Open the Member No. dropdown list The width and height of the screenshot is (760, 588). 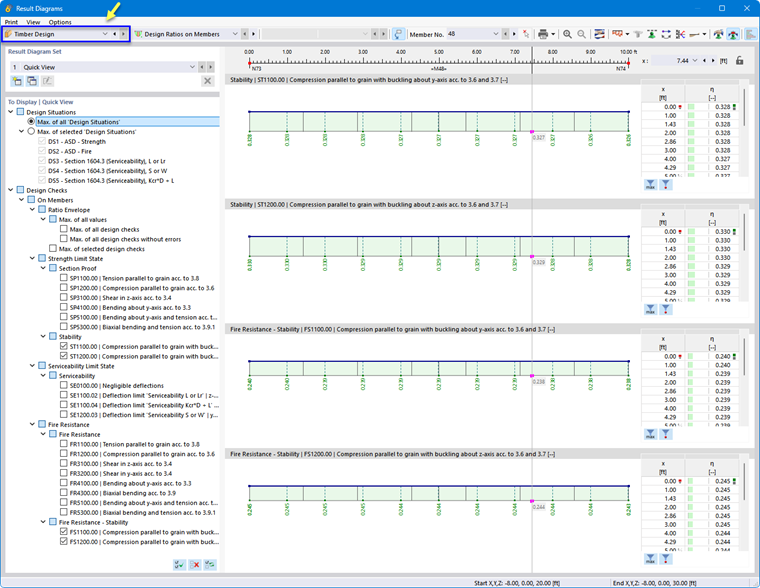pyautogui.click(x=495, y=34)
